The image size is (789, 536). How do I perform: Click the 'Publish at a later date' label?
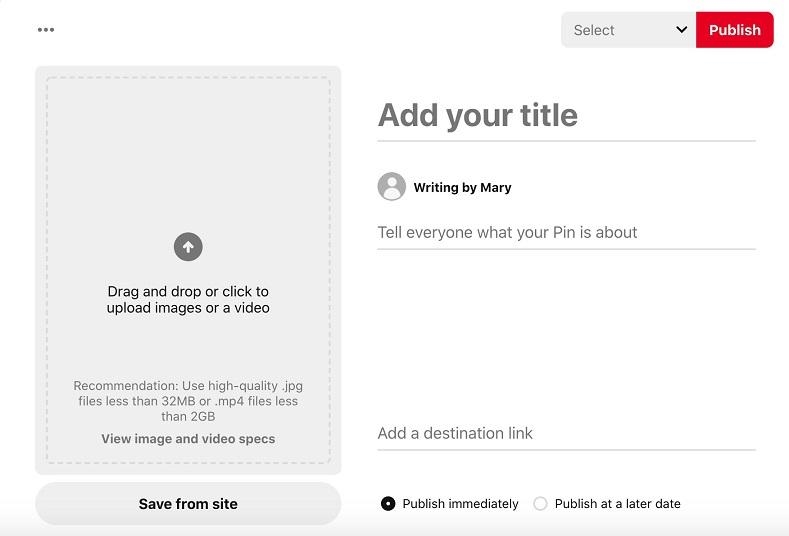pyautogui.click(x=617, y=504)
